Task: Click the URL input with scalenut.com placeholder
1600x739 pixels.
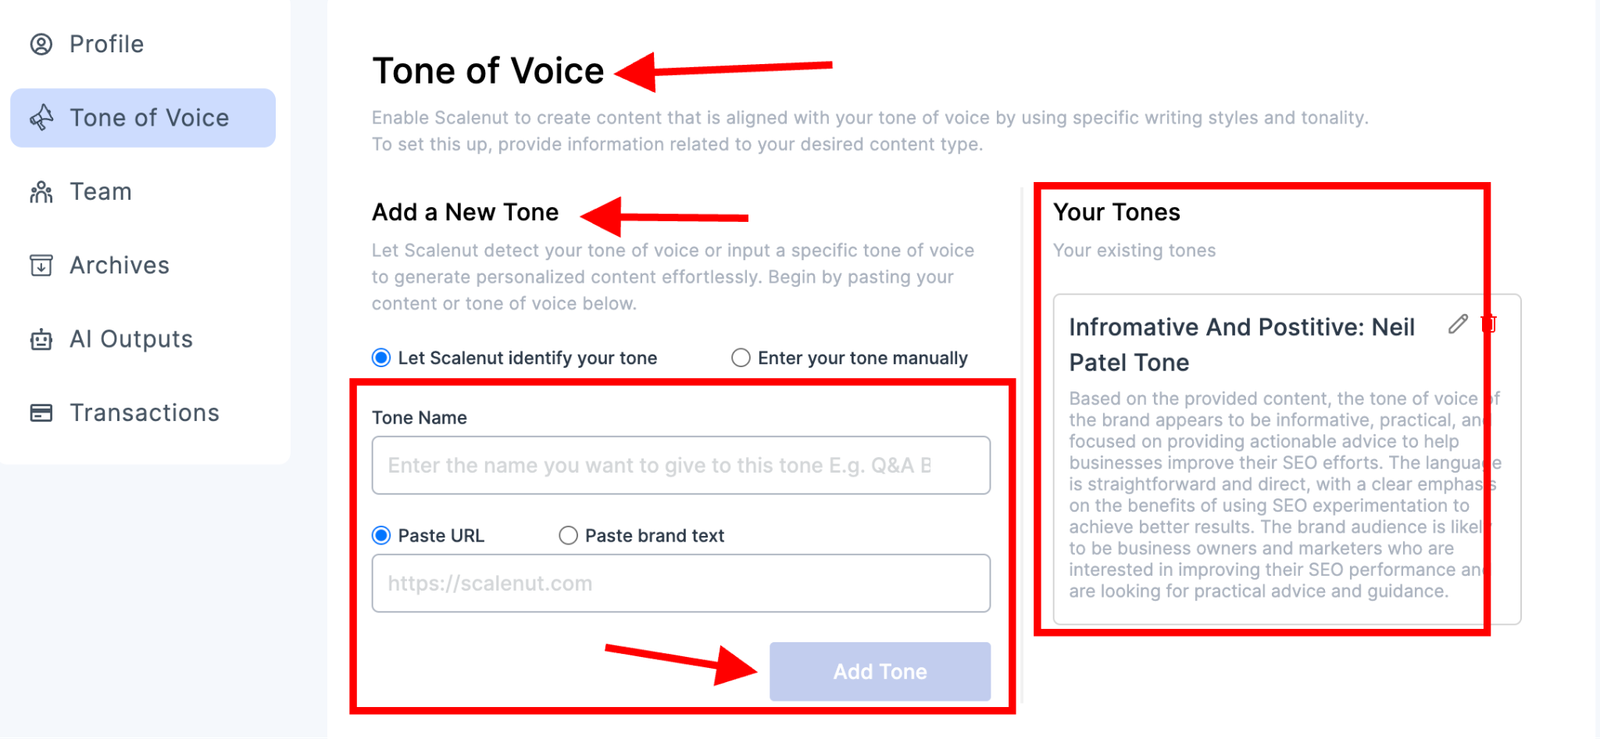Action: (681, 583)
